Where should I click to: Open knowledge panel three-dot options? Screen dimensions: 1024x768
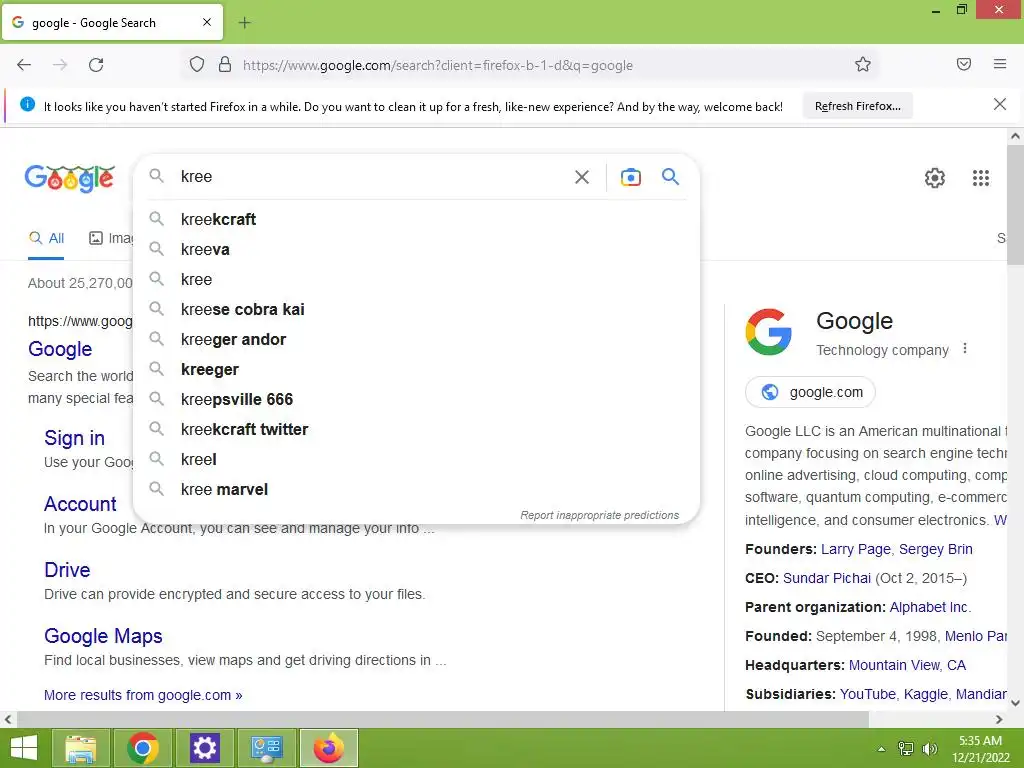965,349
